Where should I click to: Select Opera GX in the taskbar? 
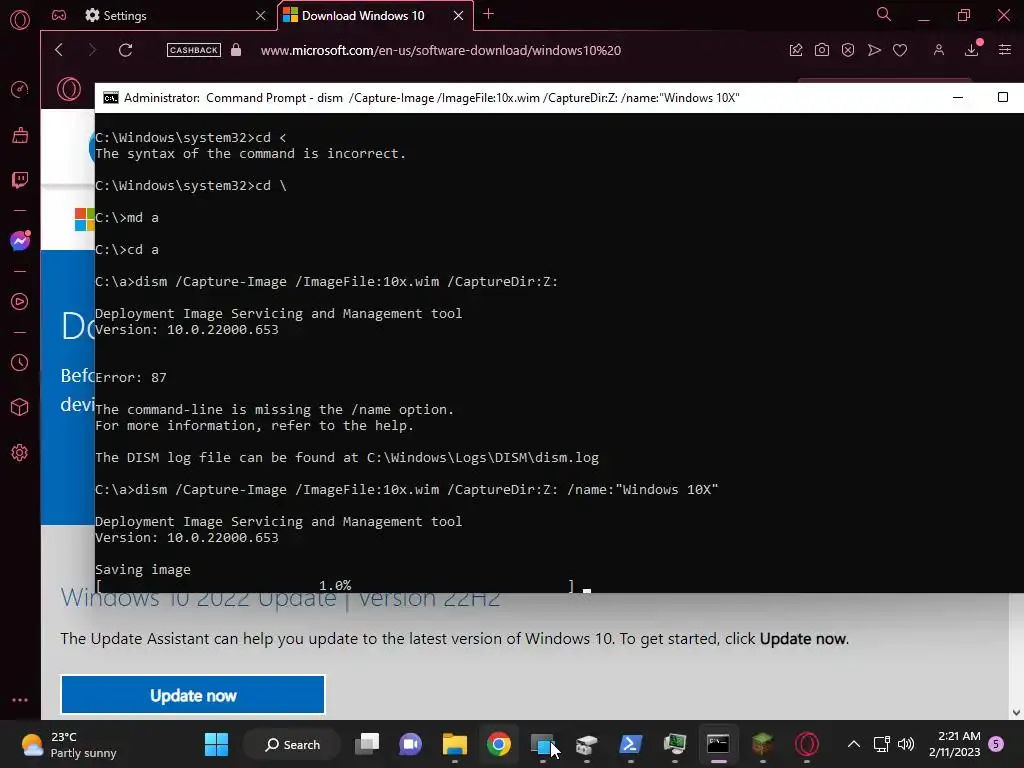(807, 744)
